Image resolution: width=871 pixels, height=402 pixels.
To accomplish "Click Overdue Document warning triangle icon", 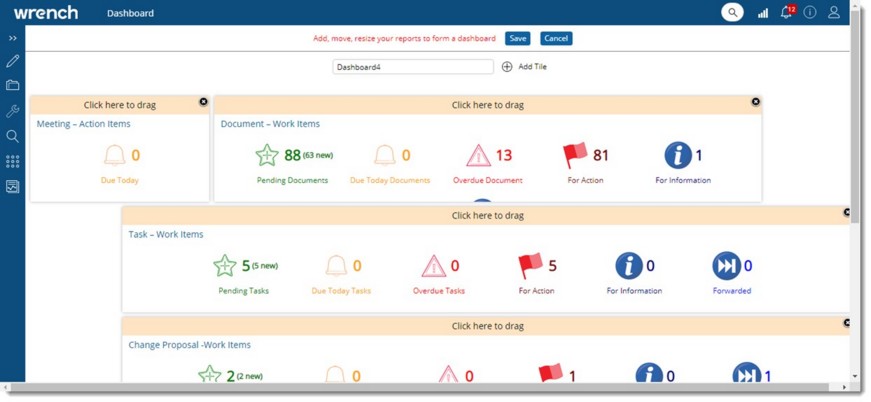I will point(479,156).
